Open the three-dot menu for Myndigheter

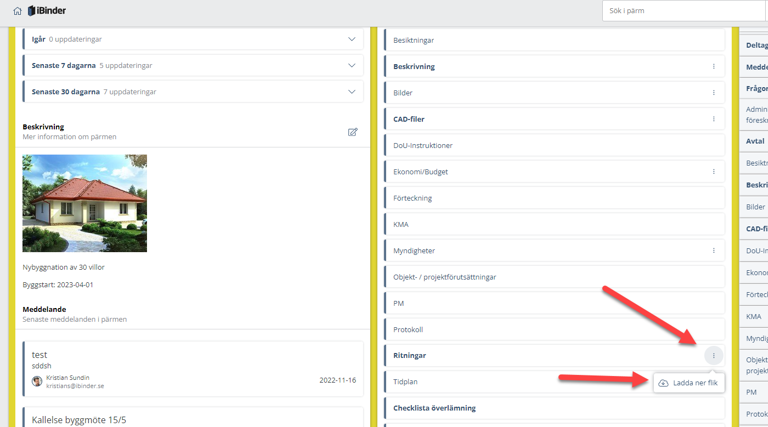click(714, 251)
